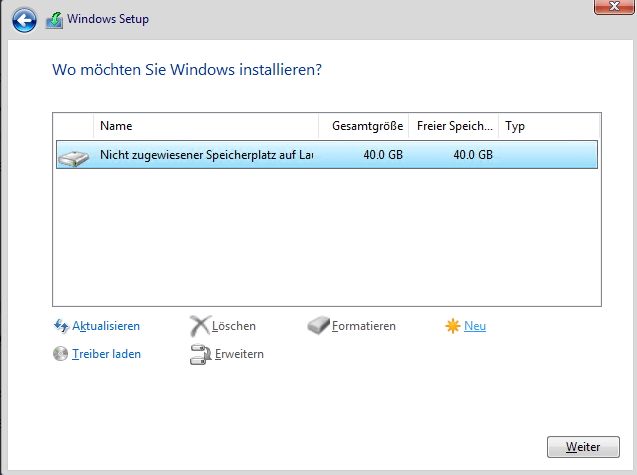
Task: Open the Treiber laden link
Action: click(106, 354)
